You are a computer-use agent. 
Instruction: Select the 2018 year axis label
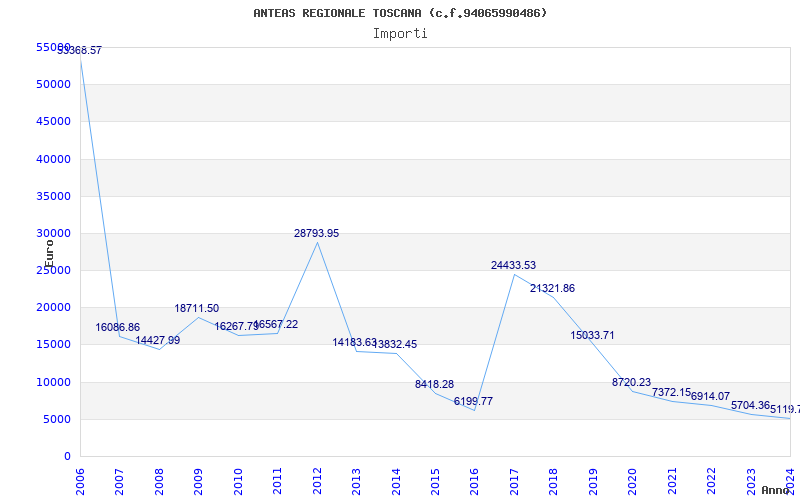pos(554,482)
